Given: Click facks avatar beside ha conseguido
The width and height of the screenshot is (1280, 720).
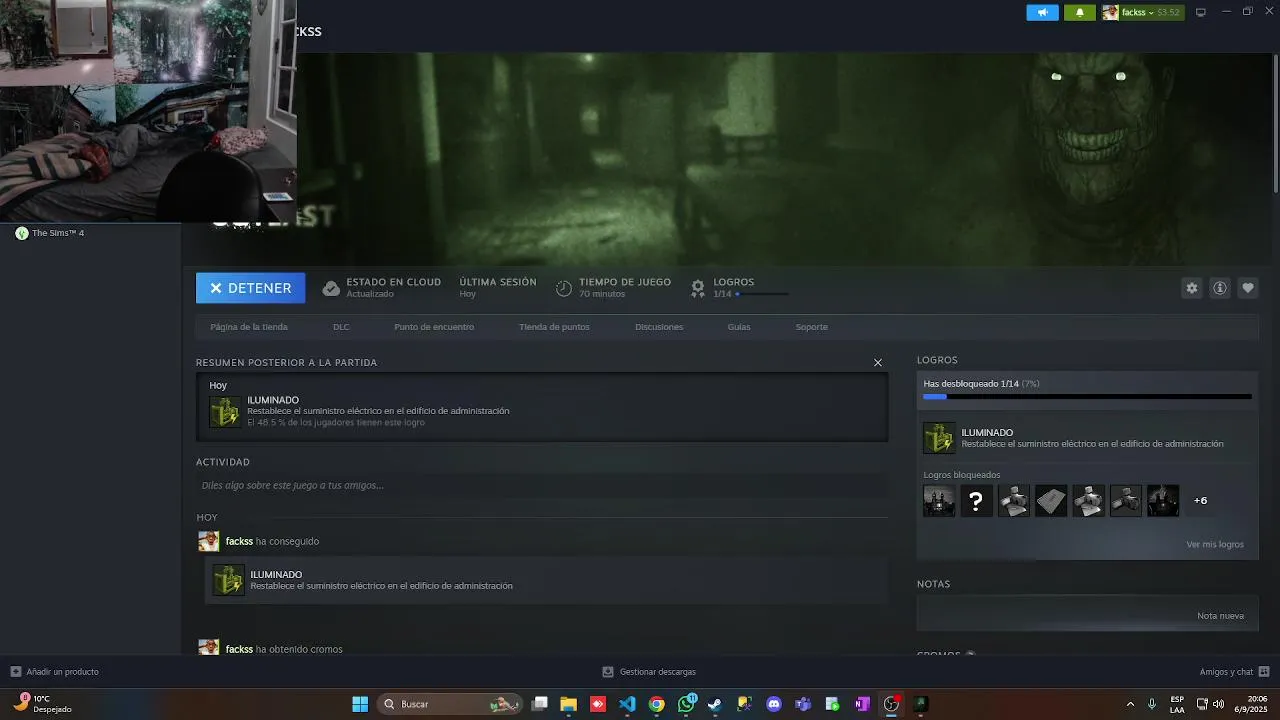Looking at the screenshot, I should 208,541.
